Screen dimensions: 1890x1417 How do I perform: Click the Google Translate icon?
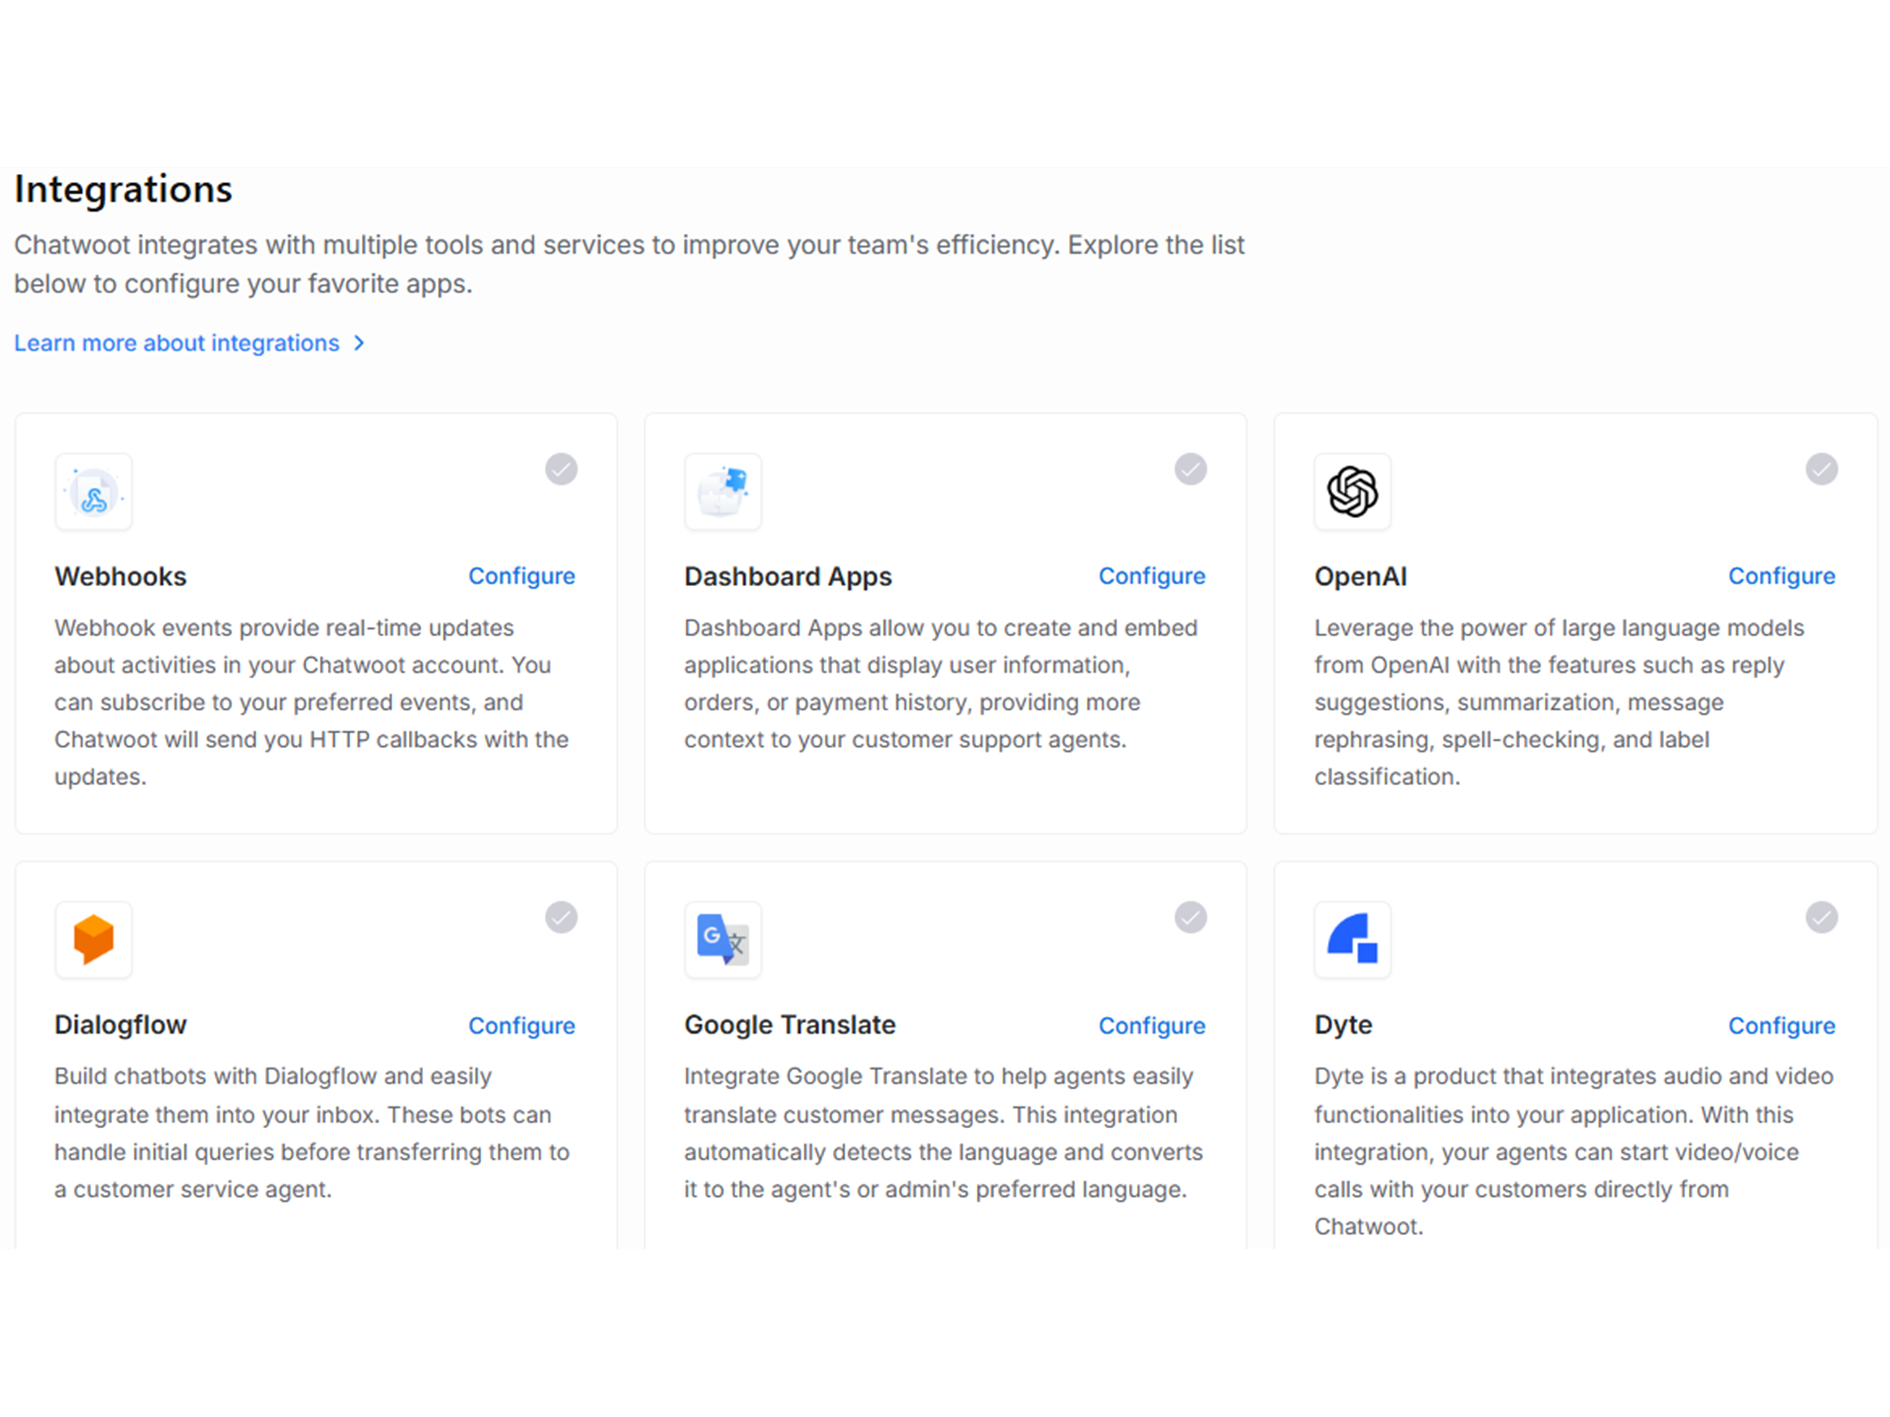(723, 940)
